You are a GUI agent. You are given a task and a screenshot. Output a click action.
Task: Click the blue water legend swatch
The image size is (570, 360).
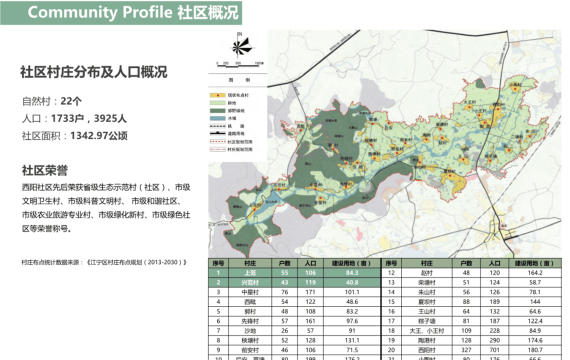click(x=217, y=118)
